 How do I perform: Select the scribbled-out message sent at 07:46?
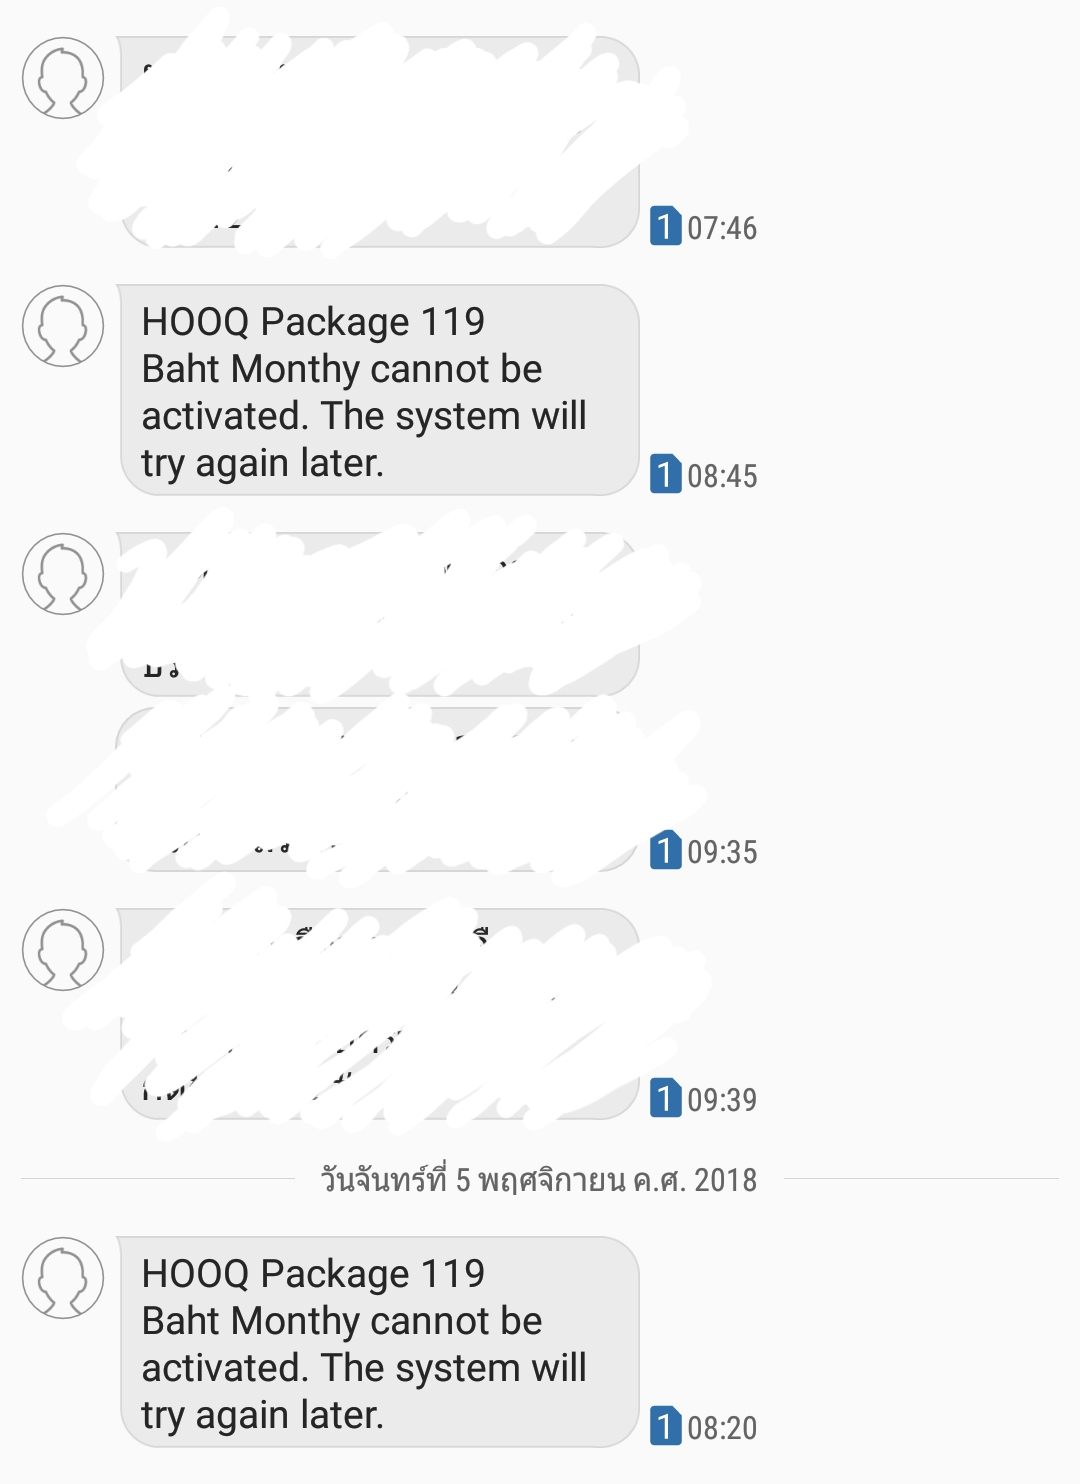coord(379,142)
